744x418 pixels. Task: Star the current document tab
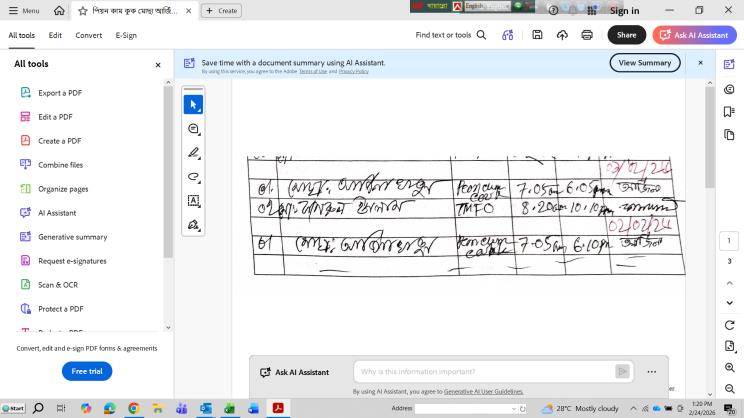[82, 10]
